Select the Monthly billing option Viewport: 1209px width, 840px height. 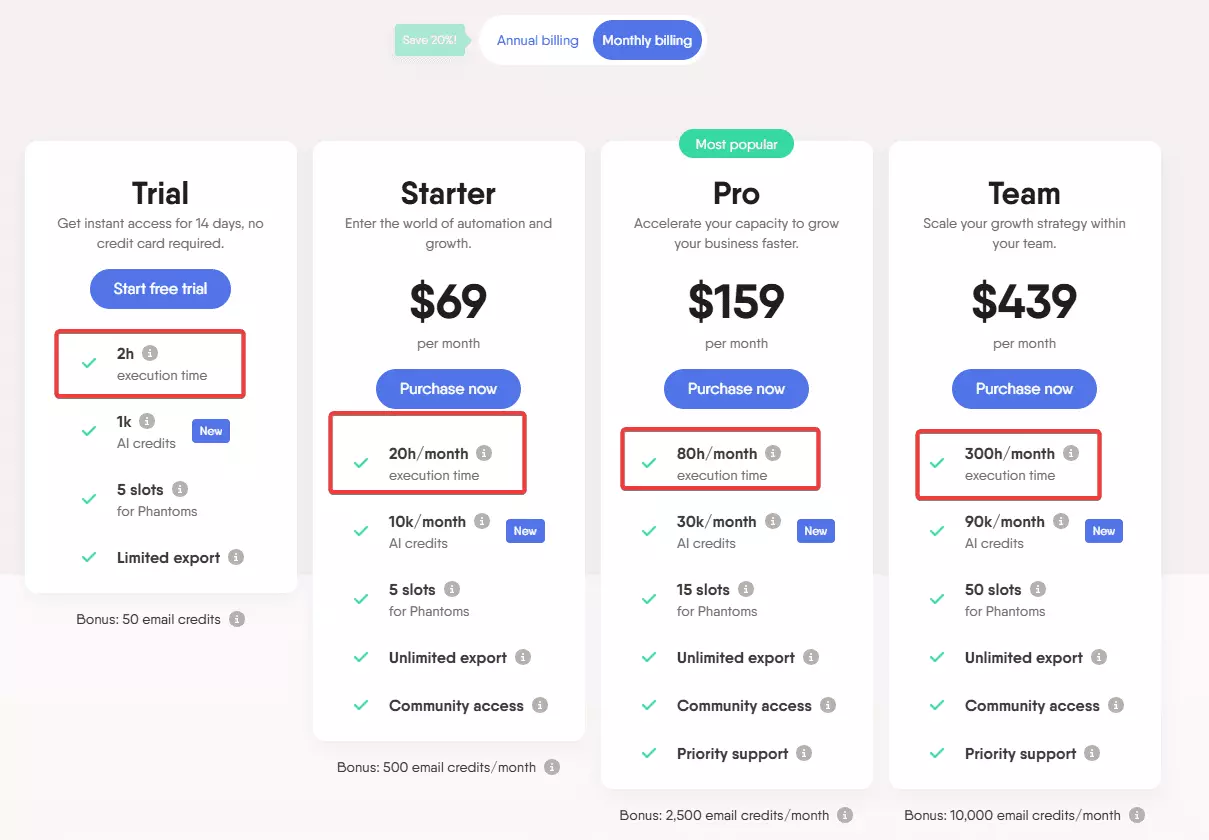tap(647, 40)
